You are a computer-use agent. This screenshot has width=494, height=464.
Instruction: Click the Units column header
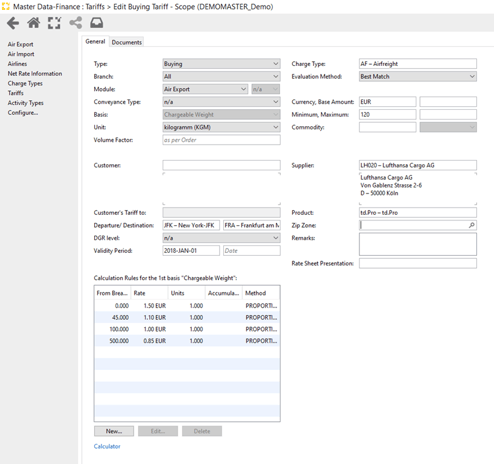(187, 293)
